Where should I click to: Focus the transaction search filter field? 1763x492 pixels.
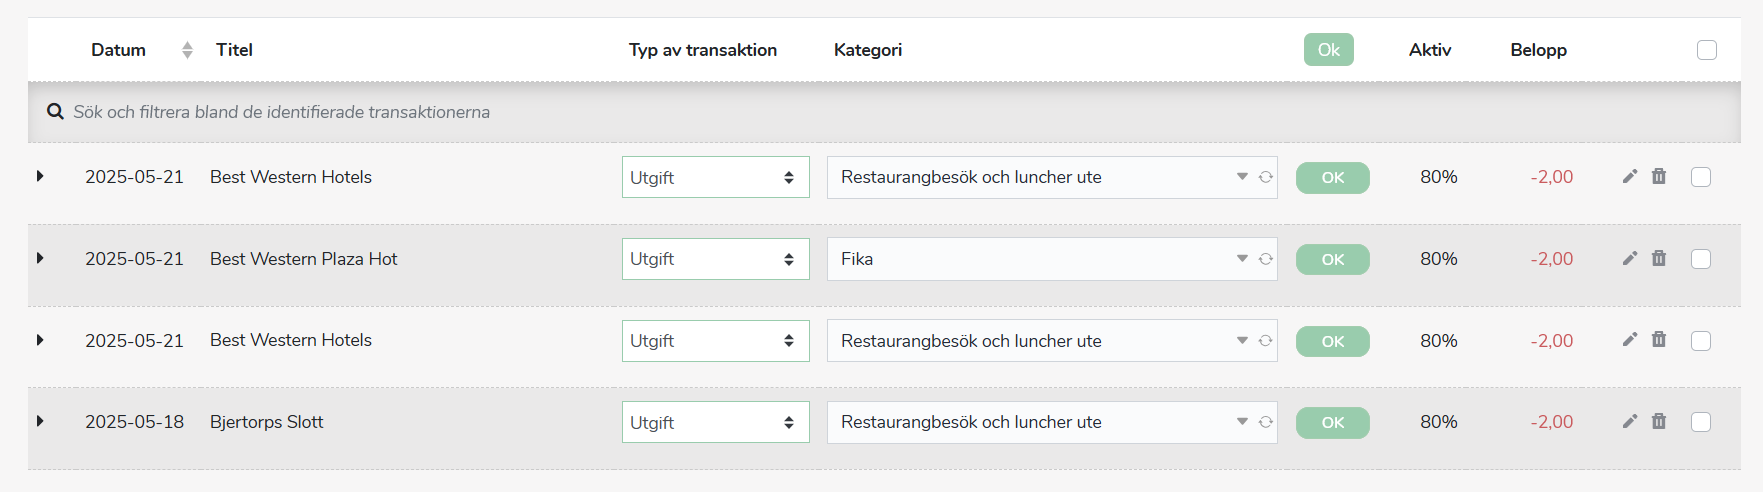[x=884, y=112]
